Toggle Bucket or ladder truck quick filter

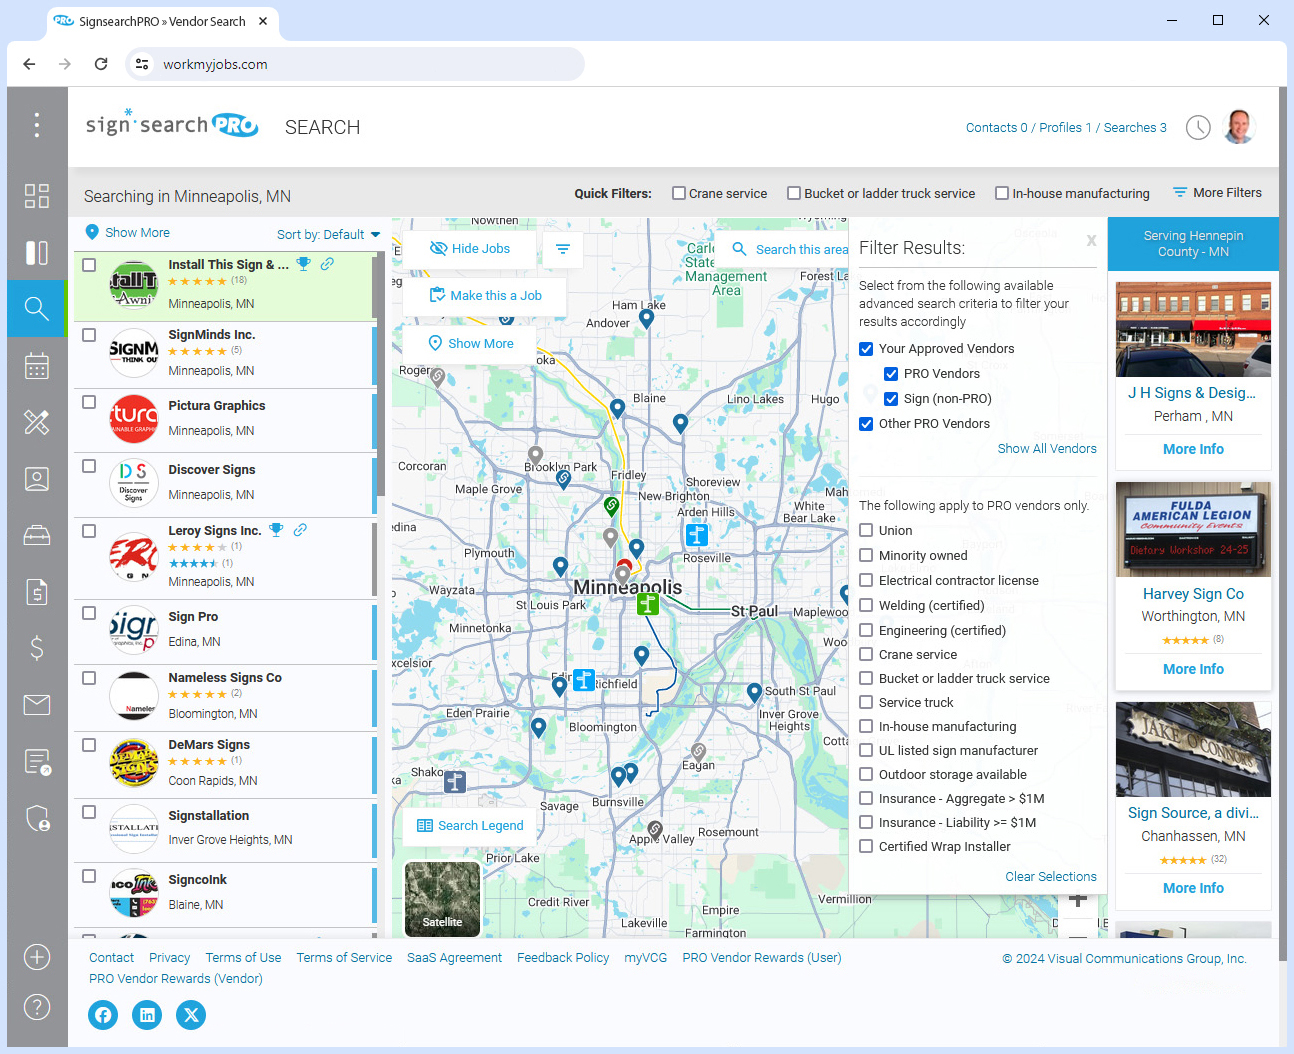click(794, 194)
